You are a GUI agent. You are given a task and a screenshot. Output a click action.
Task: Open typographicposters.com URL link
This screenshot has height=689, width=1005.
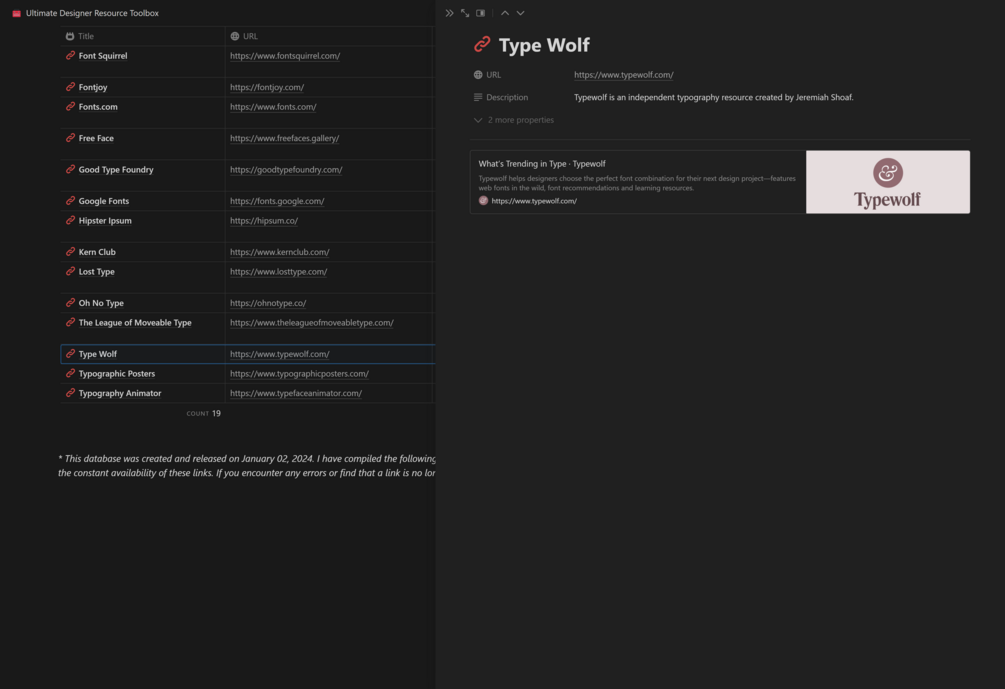(299, 374)
